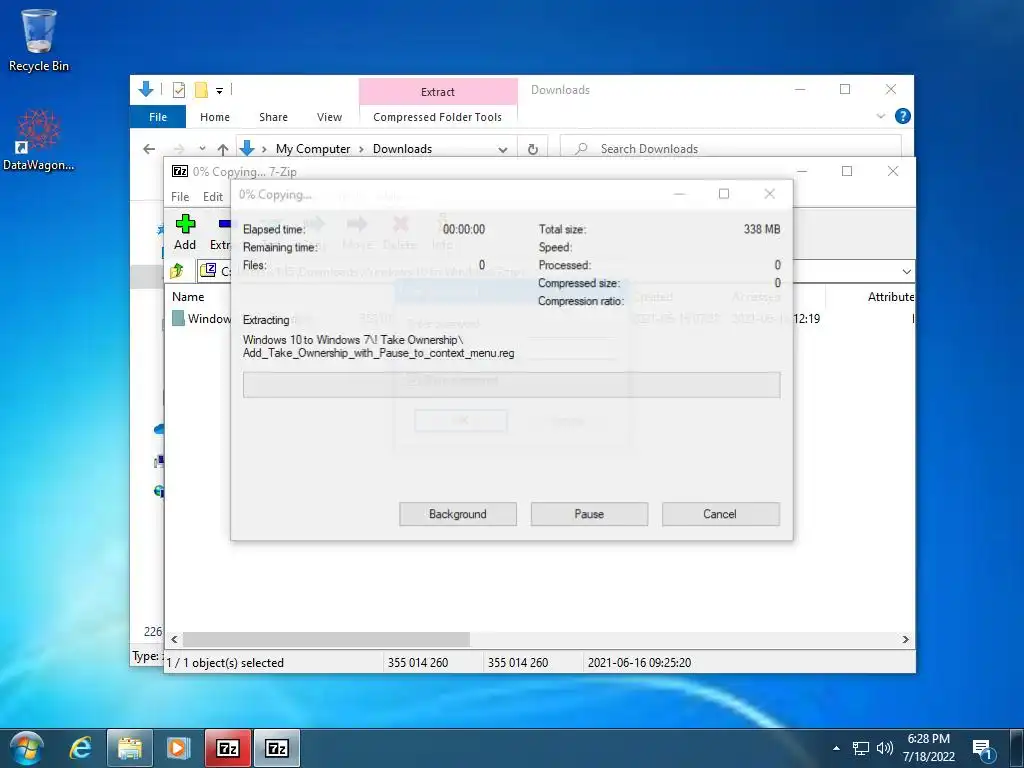This screenshot has height=768, width=1024.
Task: Open the File tab in Explorer
Action: point(158,117)
